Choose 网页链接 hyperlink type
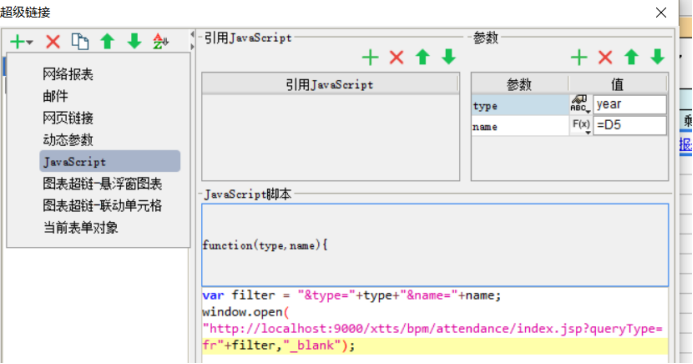Viewport: 693px width, 364px height. 68,118
